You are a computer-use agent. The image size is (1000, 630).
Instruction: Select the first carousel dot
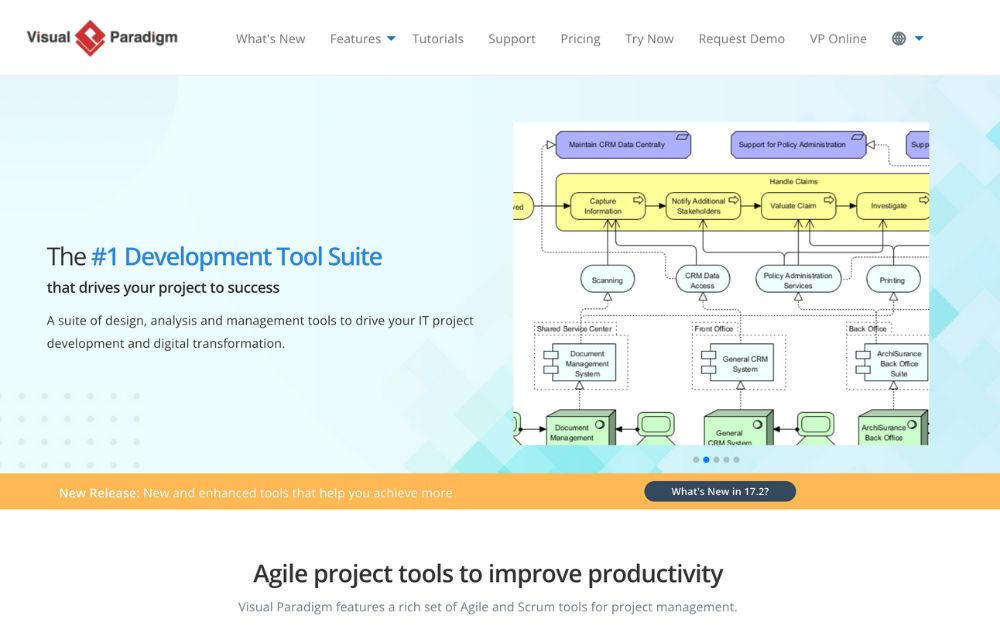(x=696, y=460)
